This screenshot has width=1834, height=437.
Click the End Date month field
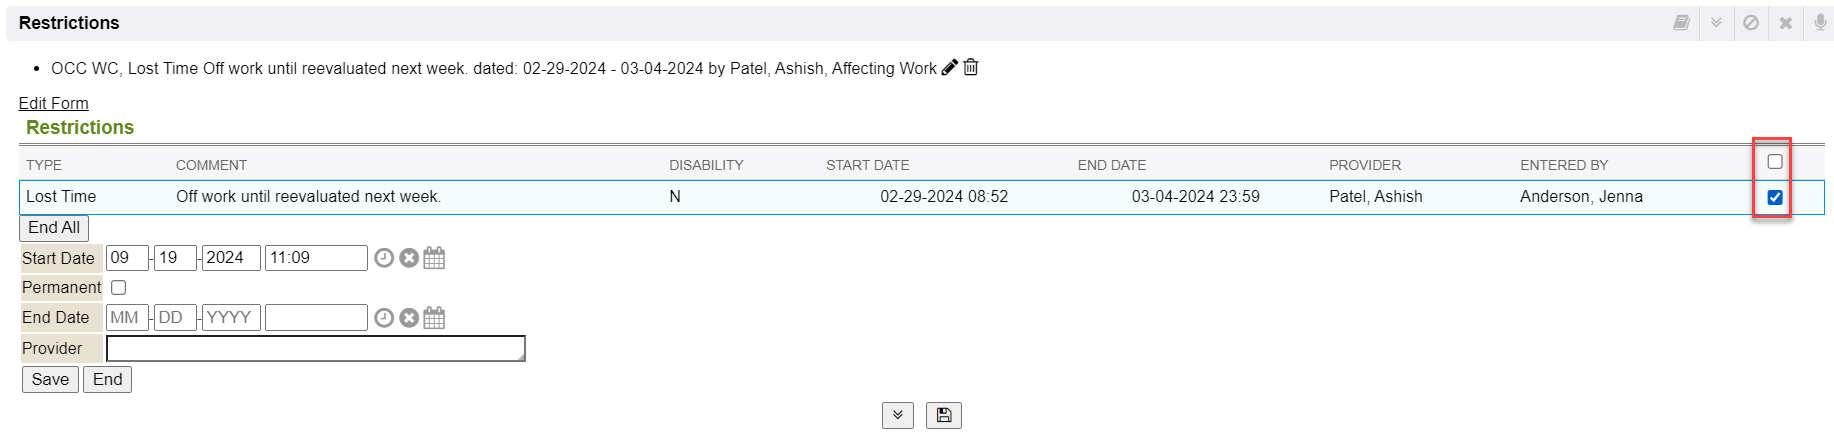tap(127, 318)
